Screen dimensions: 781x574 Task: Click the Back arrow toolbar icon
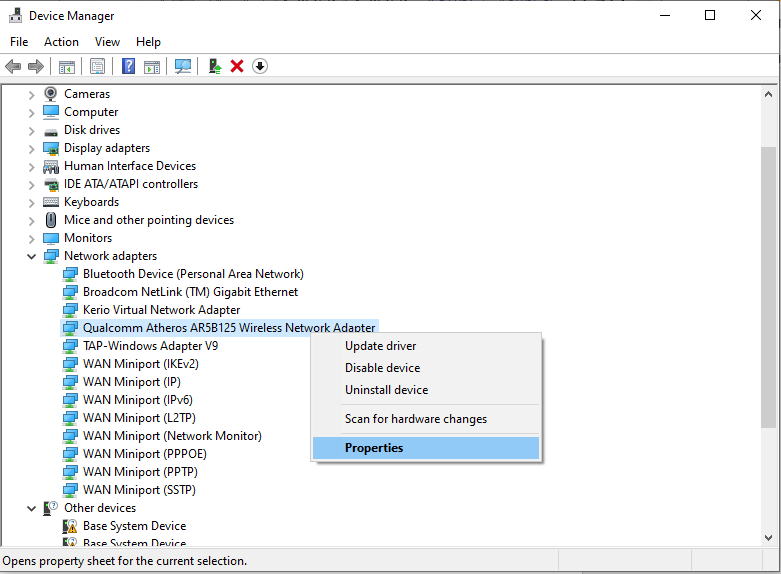pos(13,66)
